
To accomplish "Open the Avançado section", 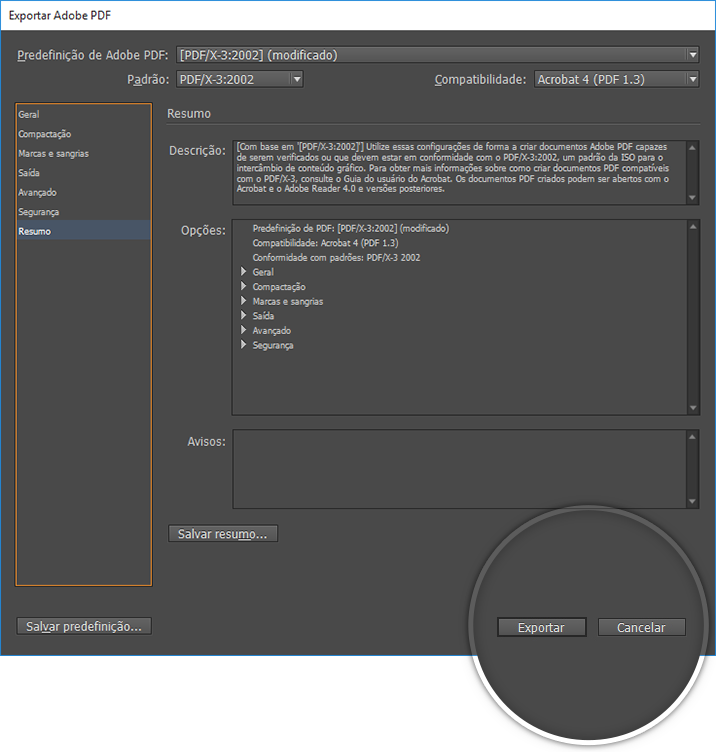I will pos(38,192).
